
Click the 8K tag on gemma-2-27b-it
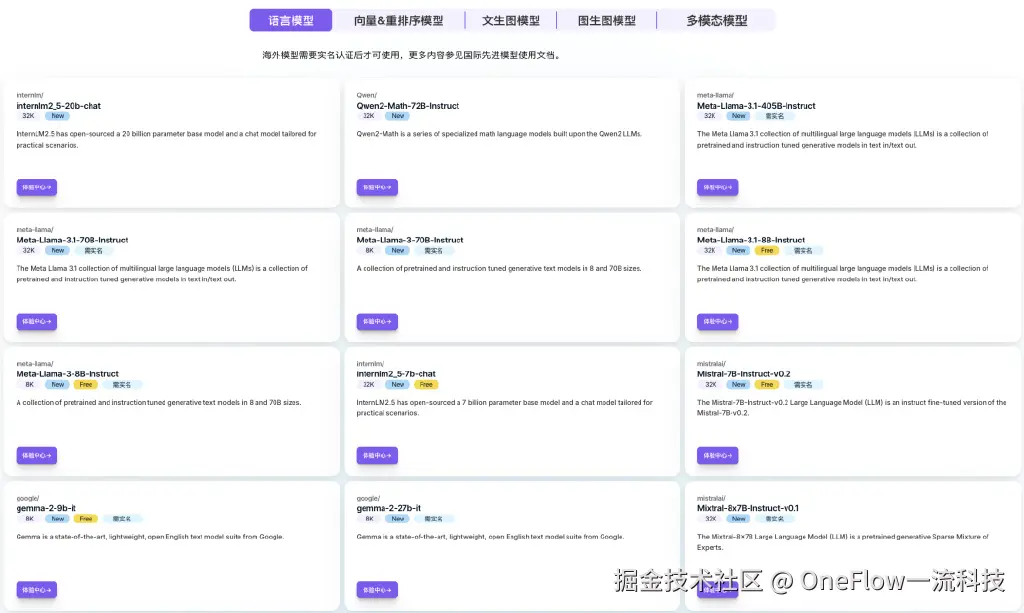[369, 519]
